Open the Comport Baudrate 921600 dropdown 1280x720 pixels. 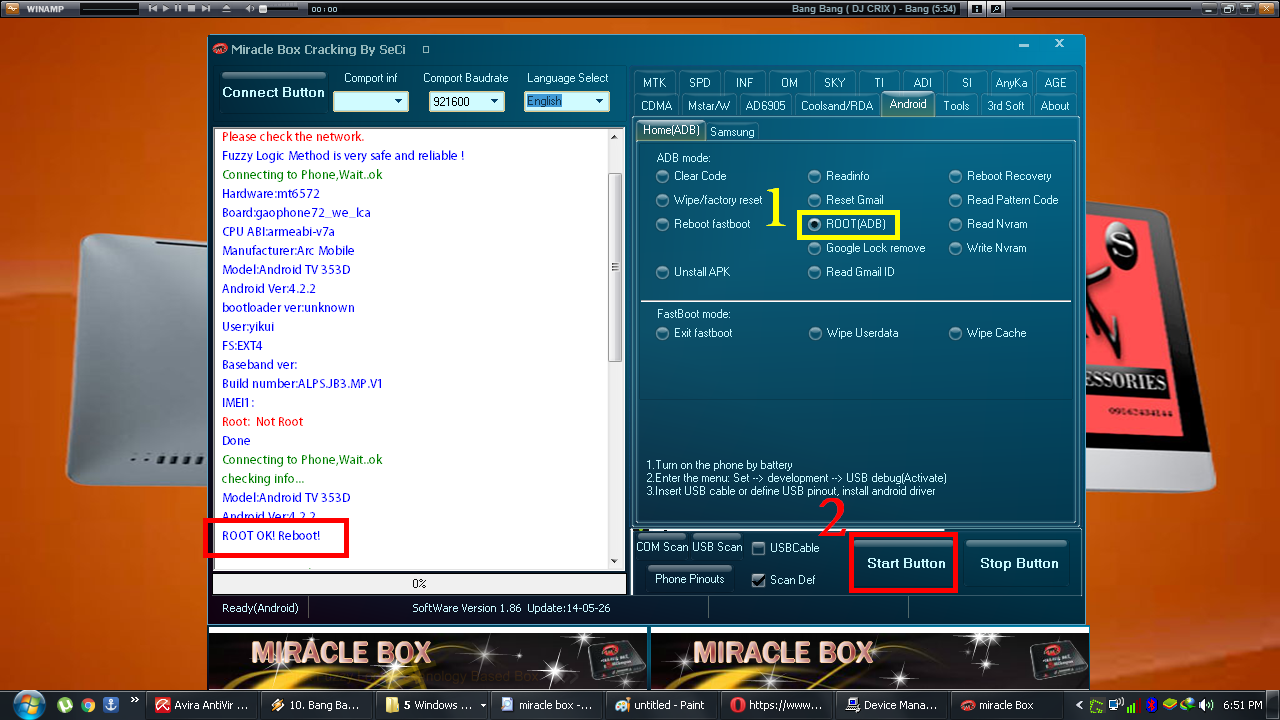coord(466,101)
